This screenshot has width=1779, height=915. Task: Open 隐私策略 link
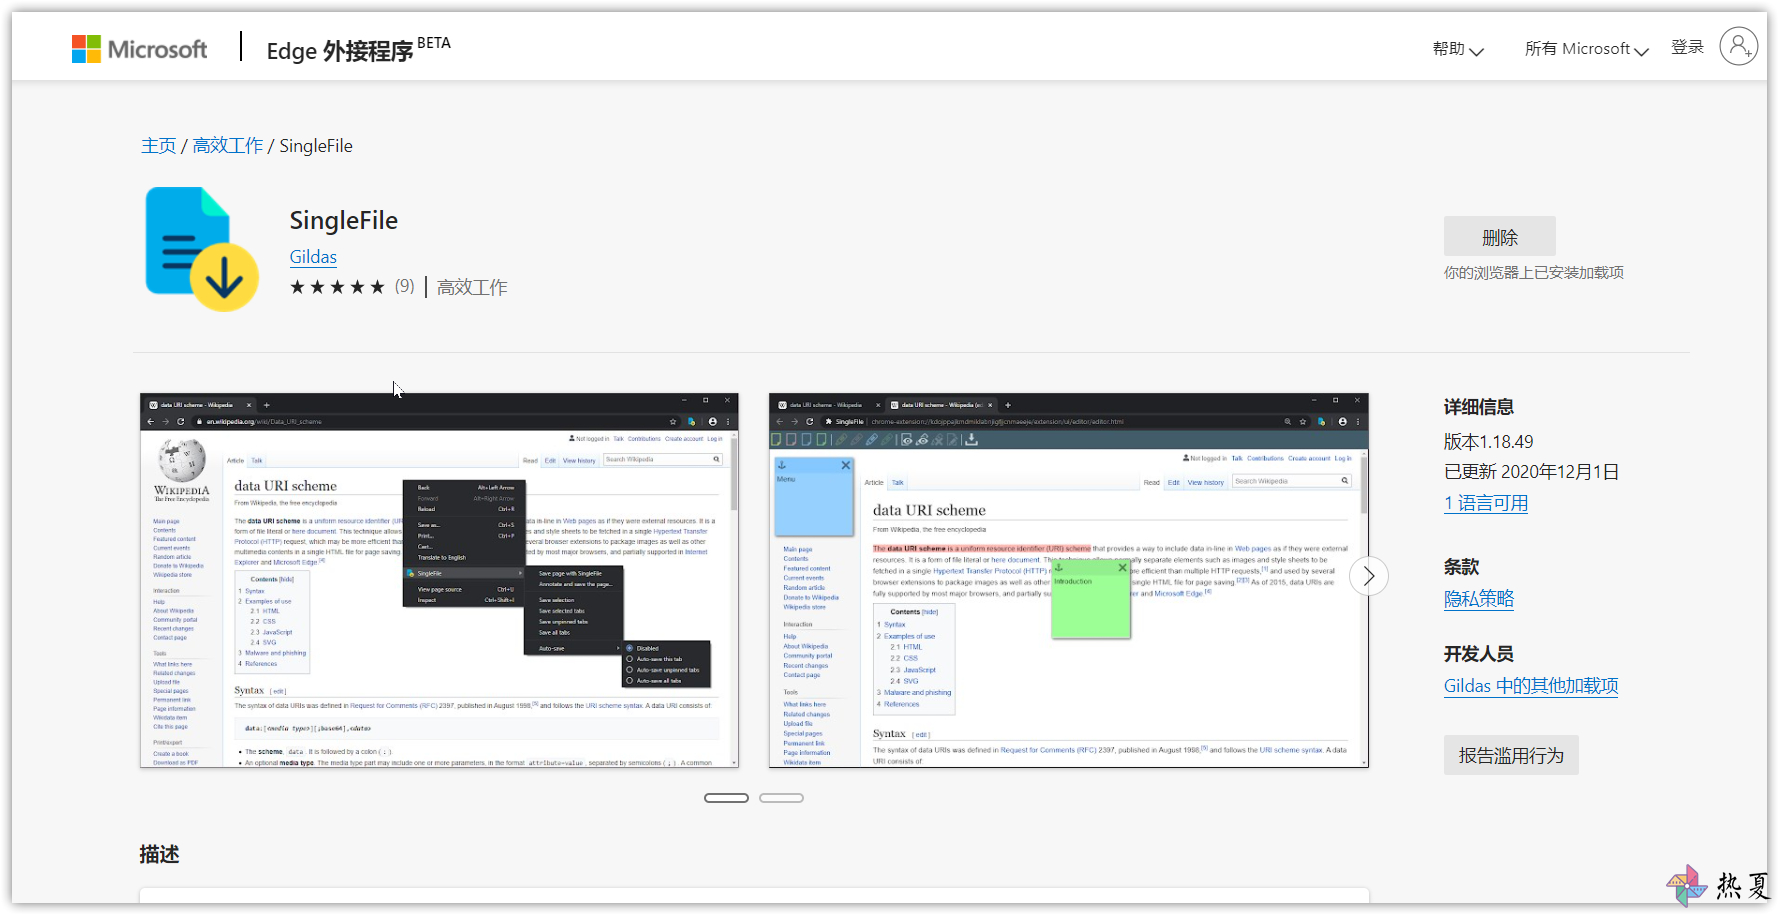pyautogui.click(x=1478, y=599)
